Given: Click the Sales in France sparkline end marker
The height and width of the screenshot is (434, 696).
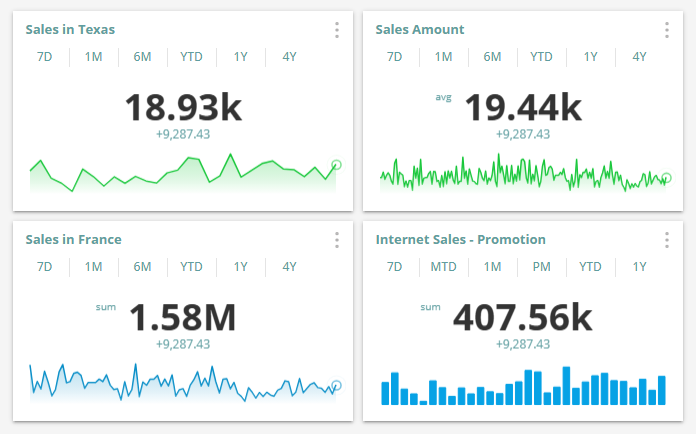Looking at the screenshot, I should click(x=336, y=386).
